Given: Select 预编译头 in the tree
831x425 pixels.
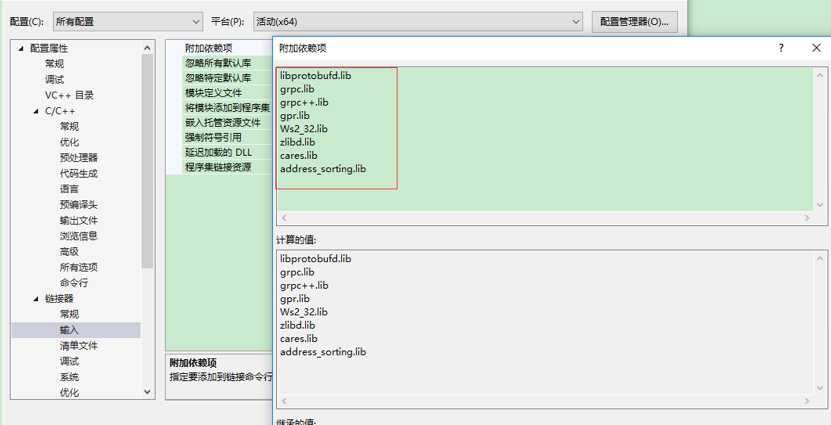Looking at the screenshot, I should [x=78, y=205].
